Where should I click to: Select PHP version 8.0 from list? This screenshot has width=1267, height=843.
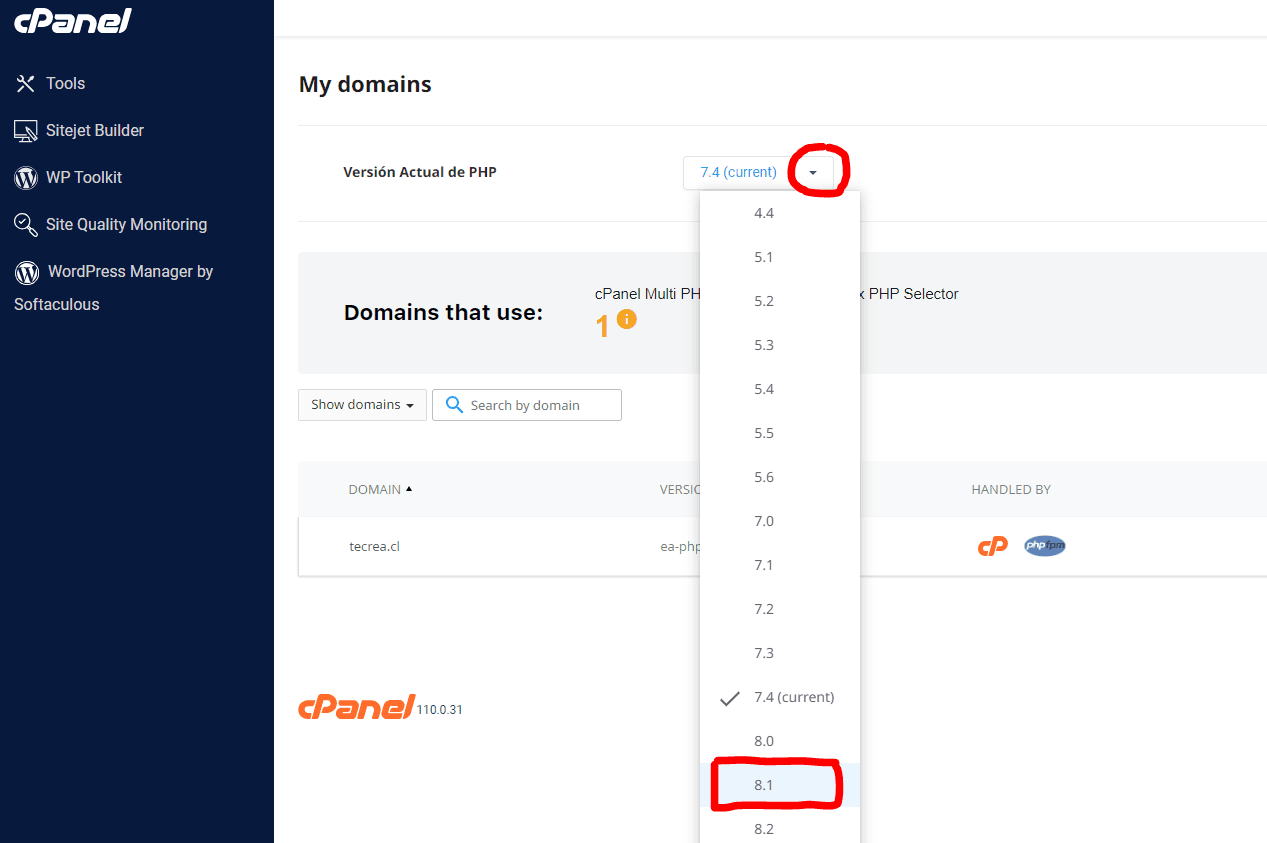(764, 741)
